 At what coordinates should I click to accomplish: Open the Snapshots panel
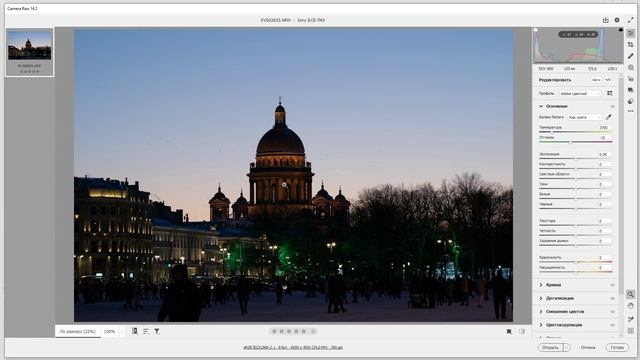click(631, 90)
